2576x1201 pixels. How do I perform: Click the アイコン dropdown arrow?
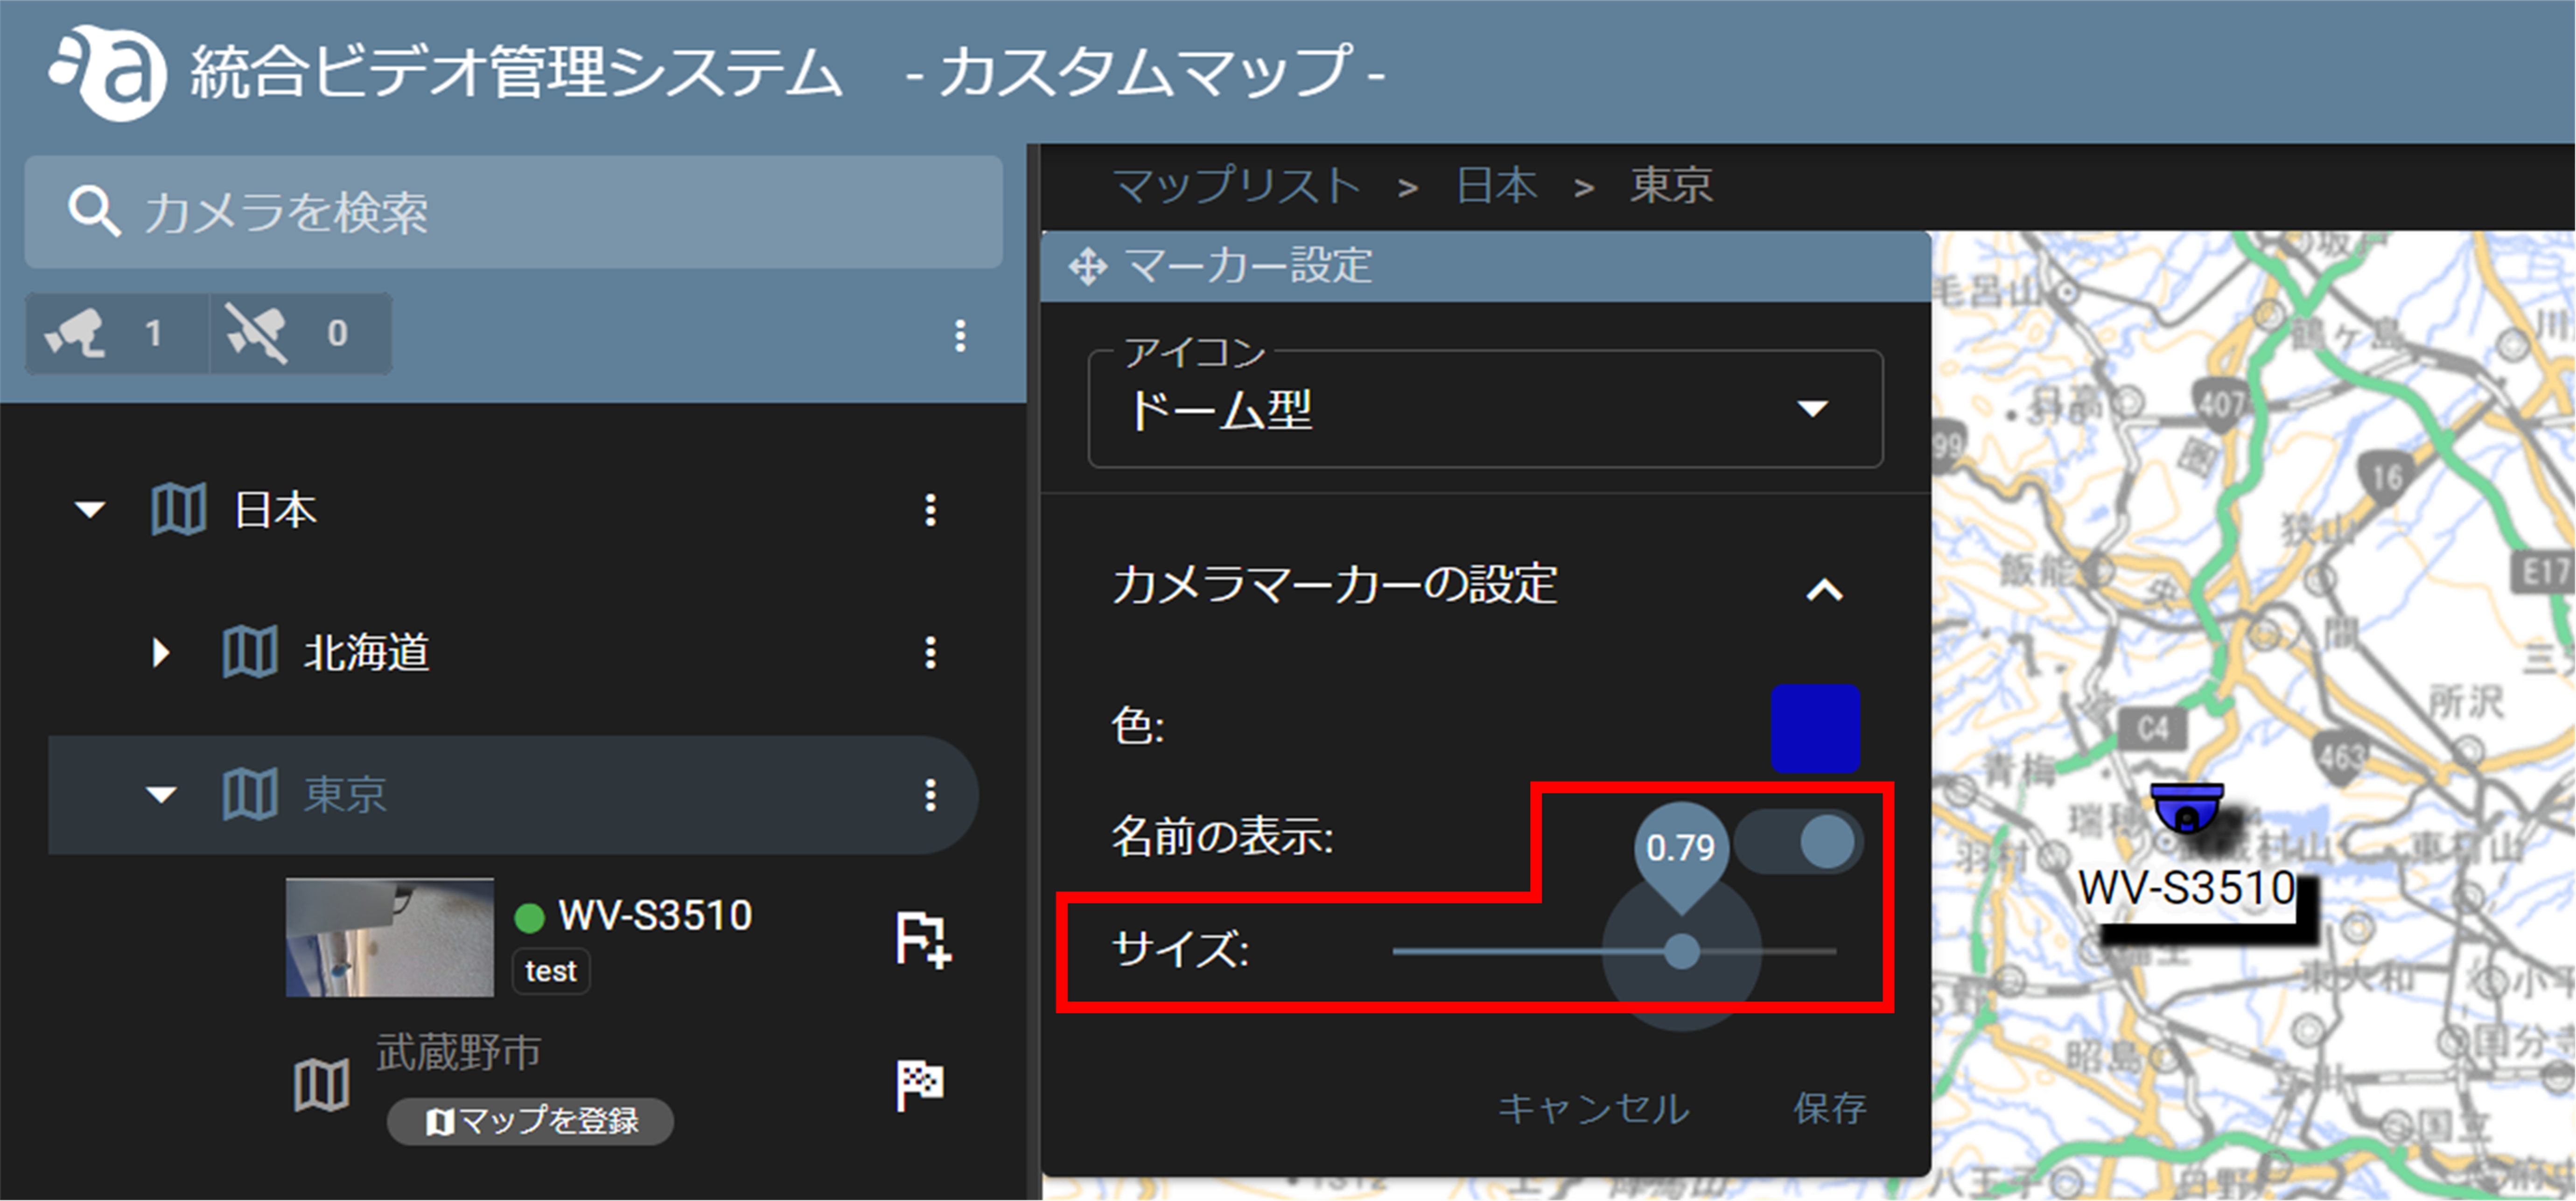click(1812, 409)
